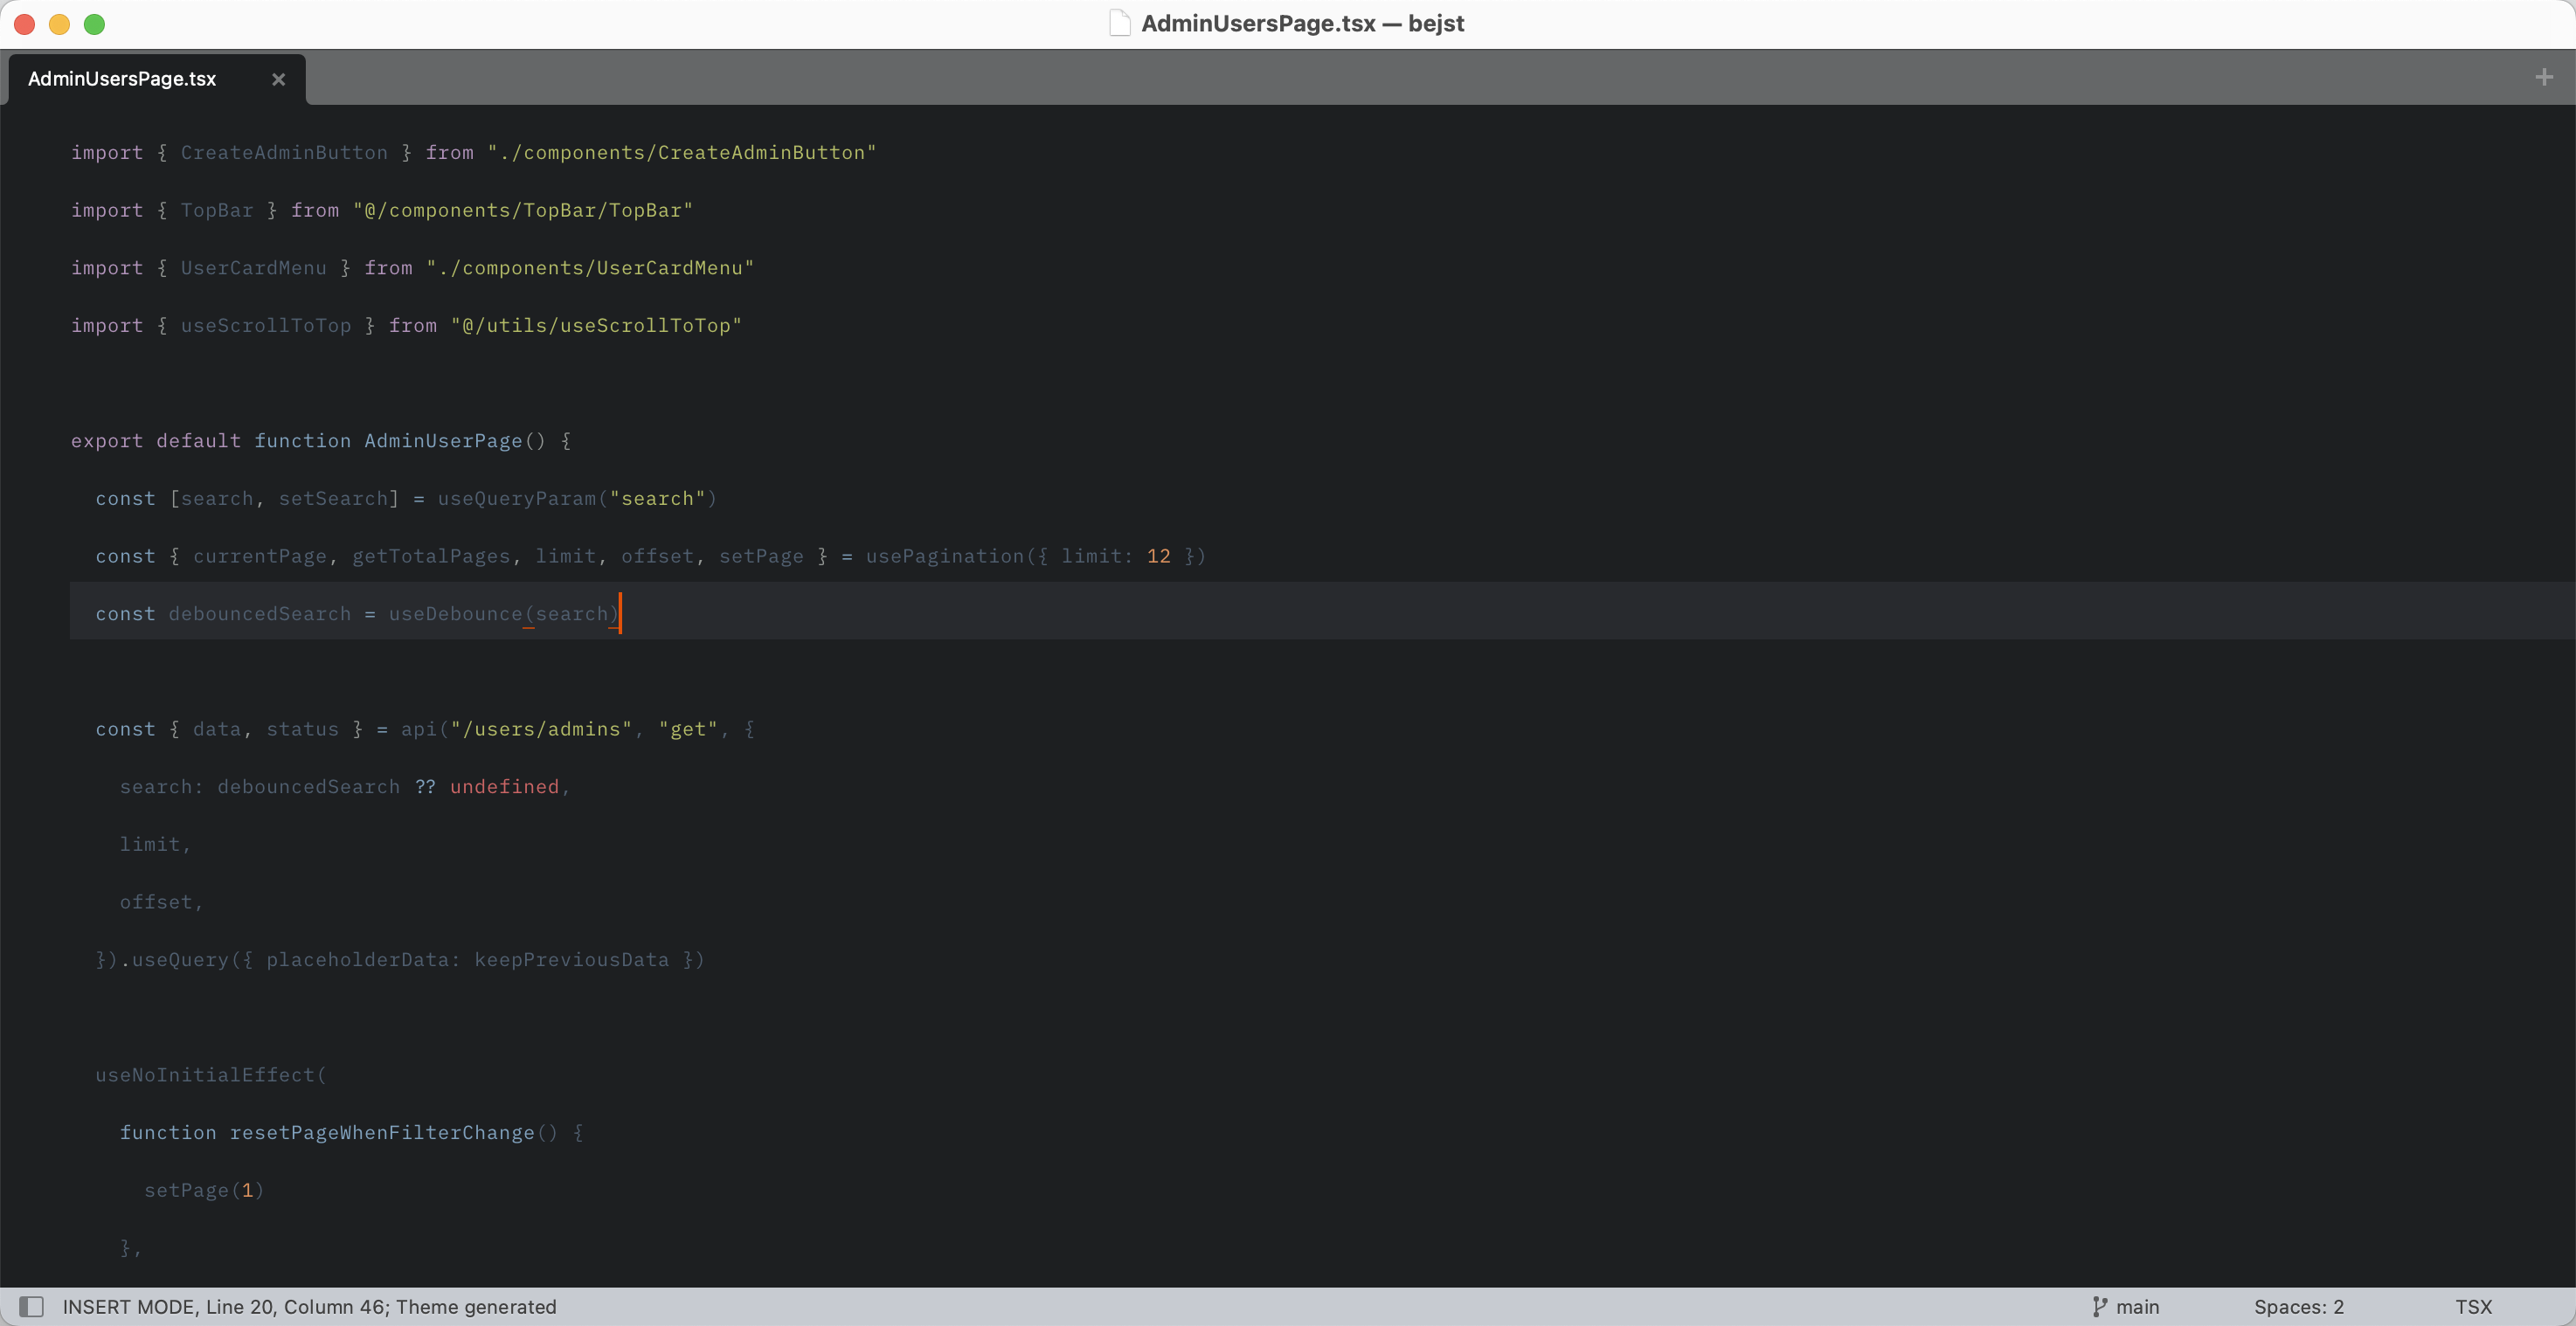2576x1326 pixels.
Task: Place cursor on useDebounce call
Action: (455, 614)
